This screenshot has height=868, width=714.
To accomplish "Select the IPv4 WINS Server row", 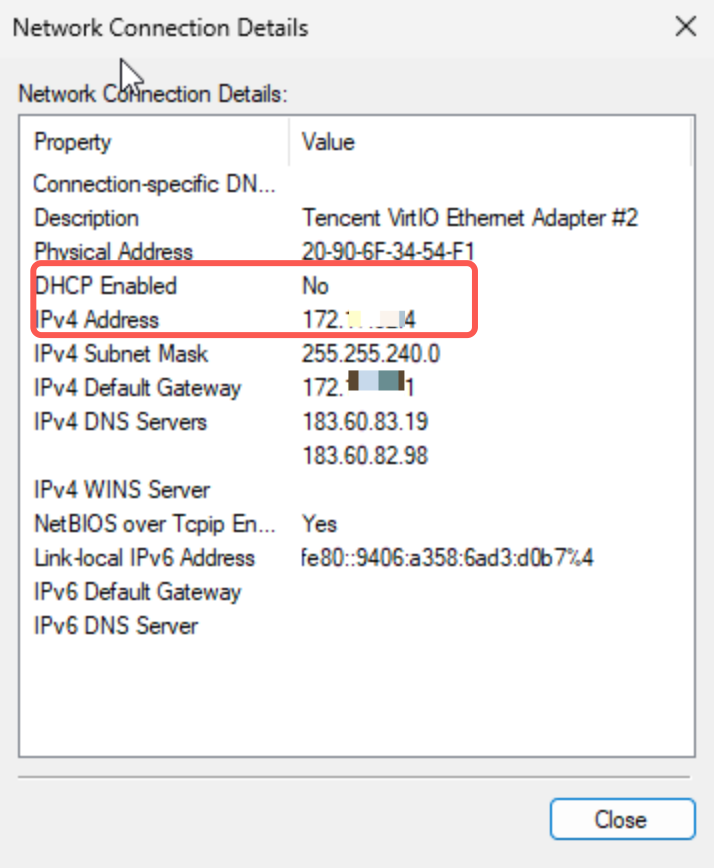I will pos(122,490).
